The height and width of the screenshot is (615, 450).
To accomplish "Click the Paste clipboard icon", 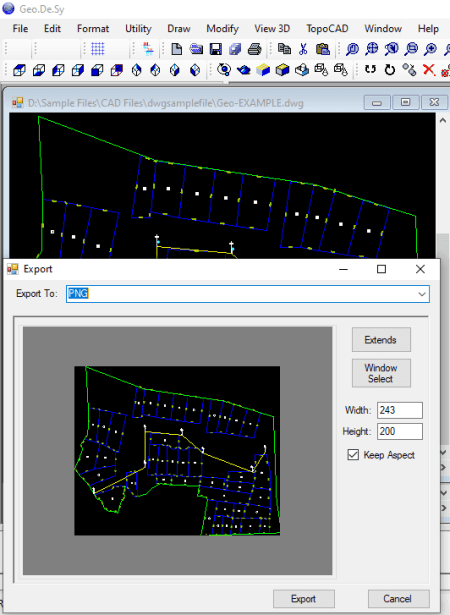I will tap(322, 49).
